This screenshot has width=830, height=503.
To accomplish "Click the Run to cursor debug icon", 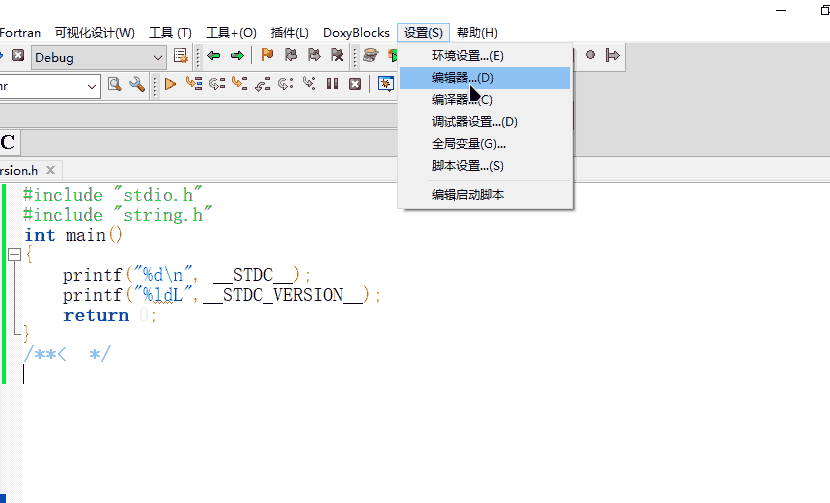I will (x=194, y=84).
